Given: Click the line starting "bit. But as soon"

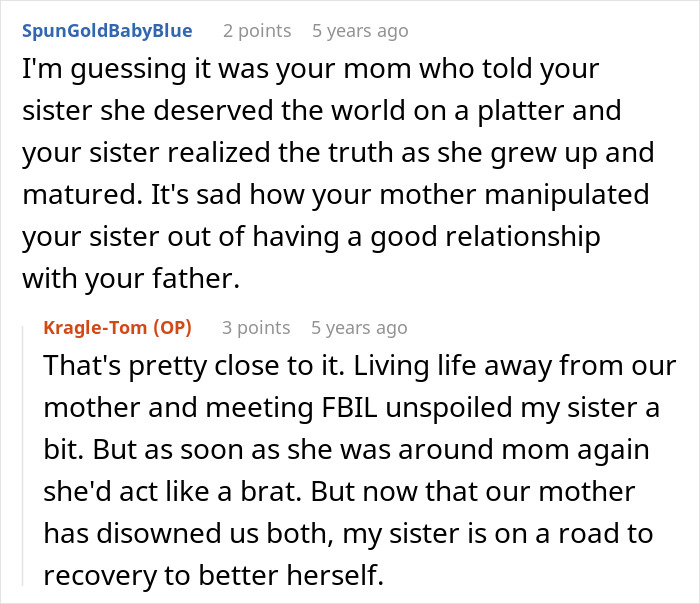Looking at the screenshot, I should coord(346,450).
